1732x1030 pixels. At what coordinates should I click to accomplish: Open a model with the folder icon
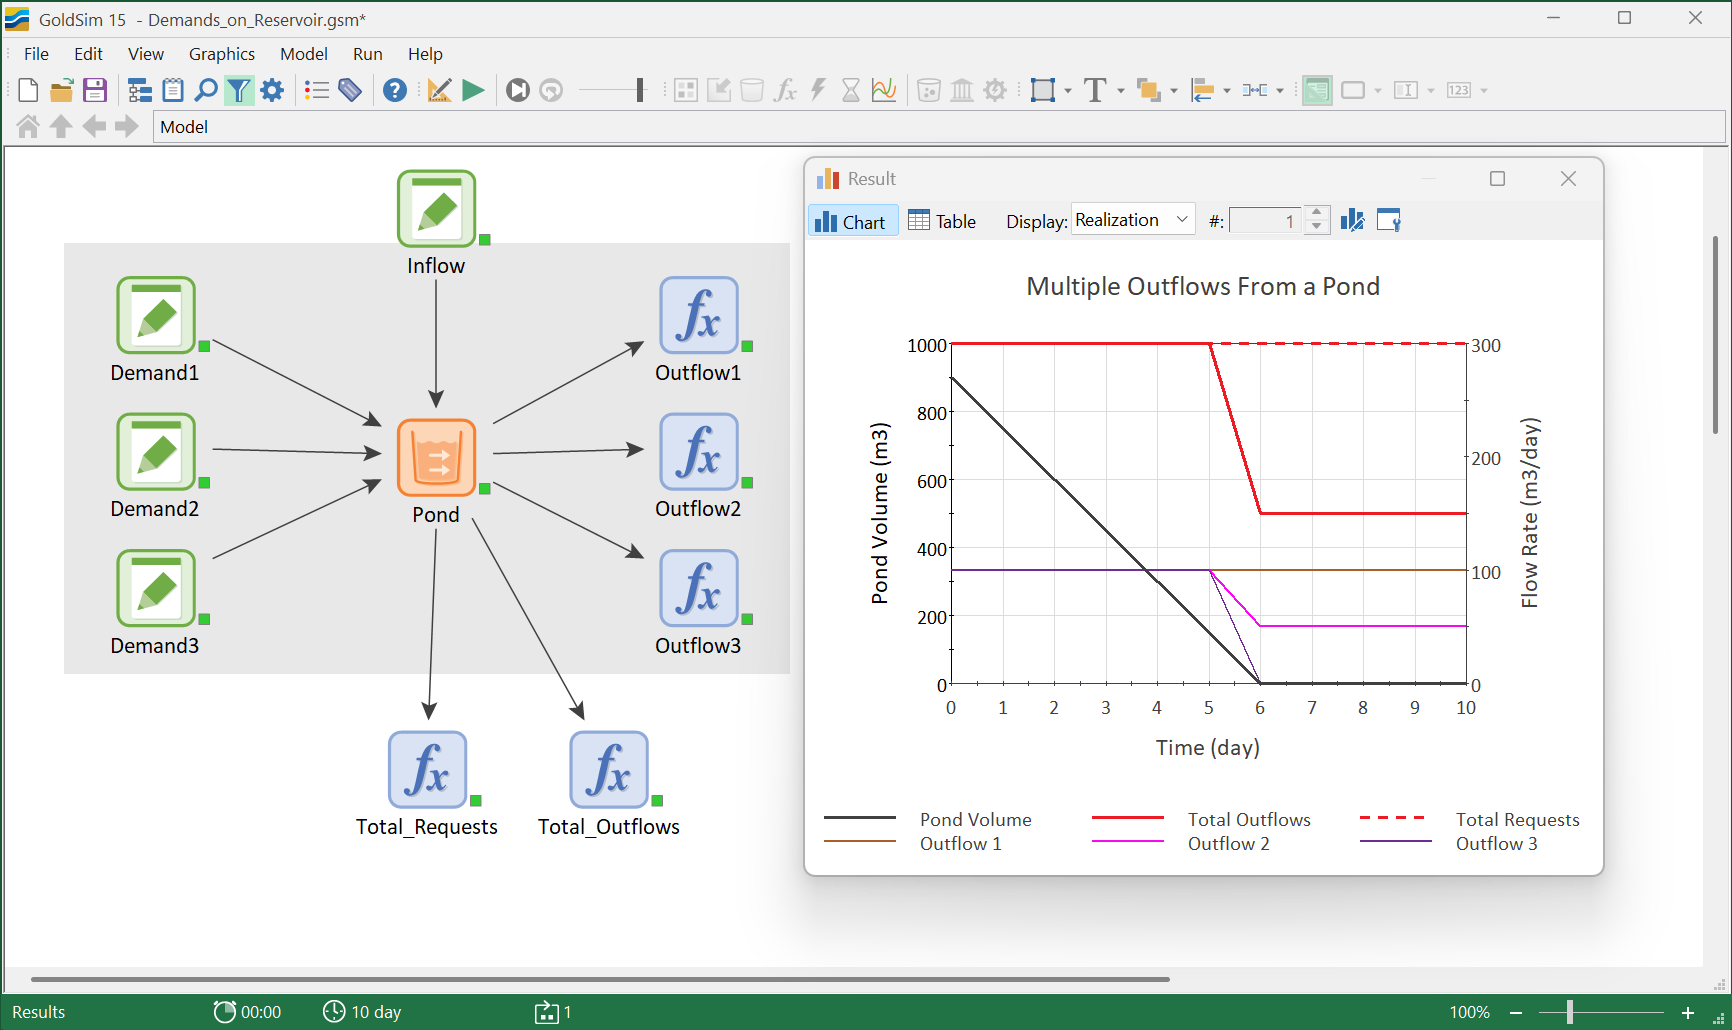pyautogui.click(x=61, y=90)
